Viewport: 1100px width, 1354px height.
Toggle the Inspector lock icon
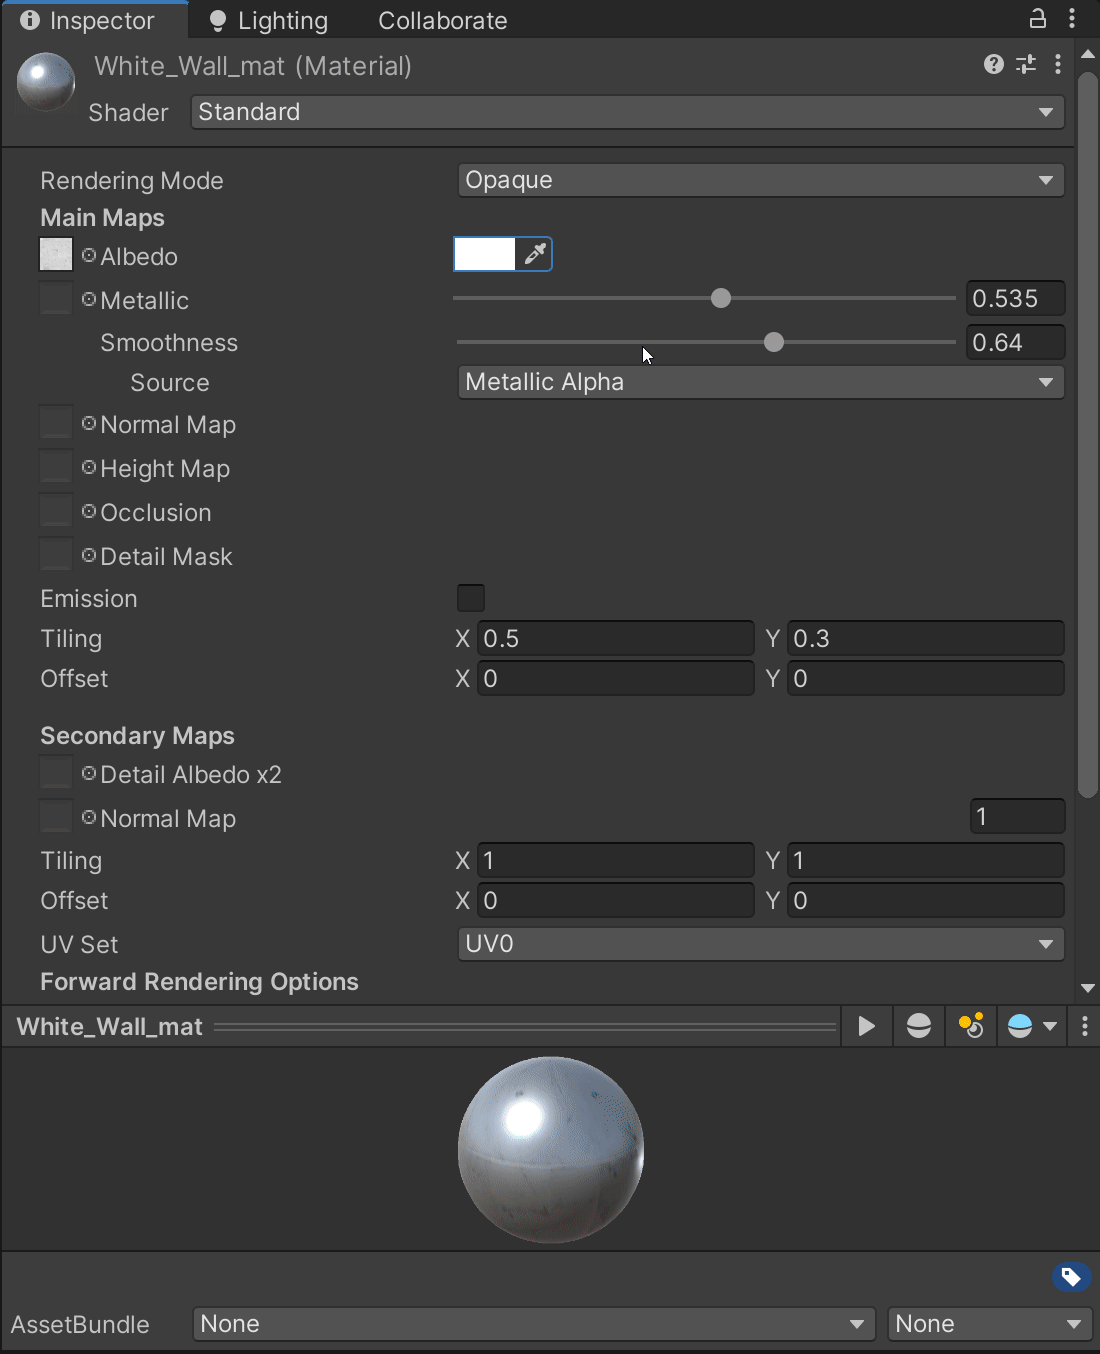(1038, 18)
